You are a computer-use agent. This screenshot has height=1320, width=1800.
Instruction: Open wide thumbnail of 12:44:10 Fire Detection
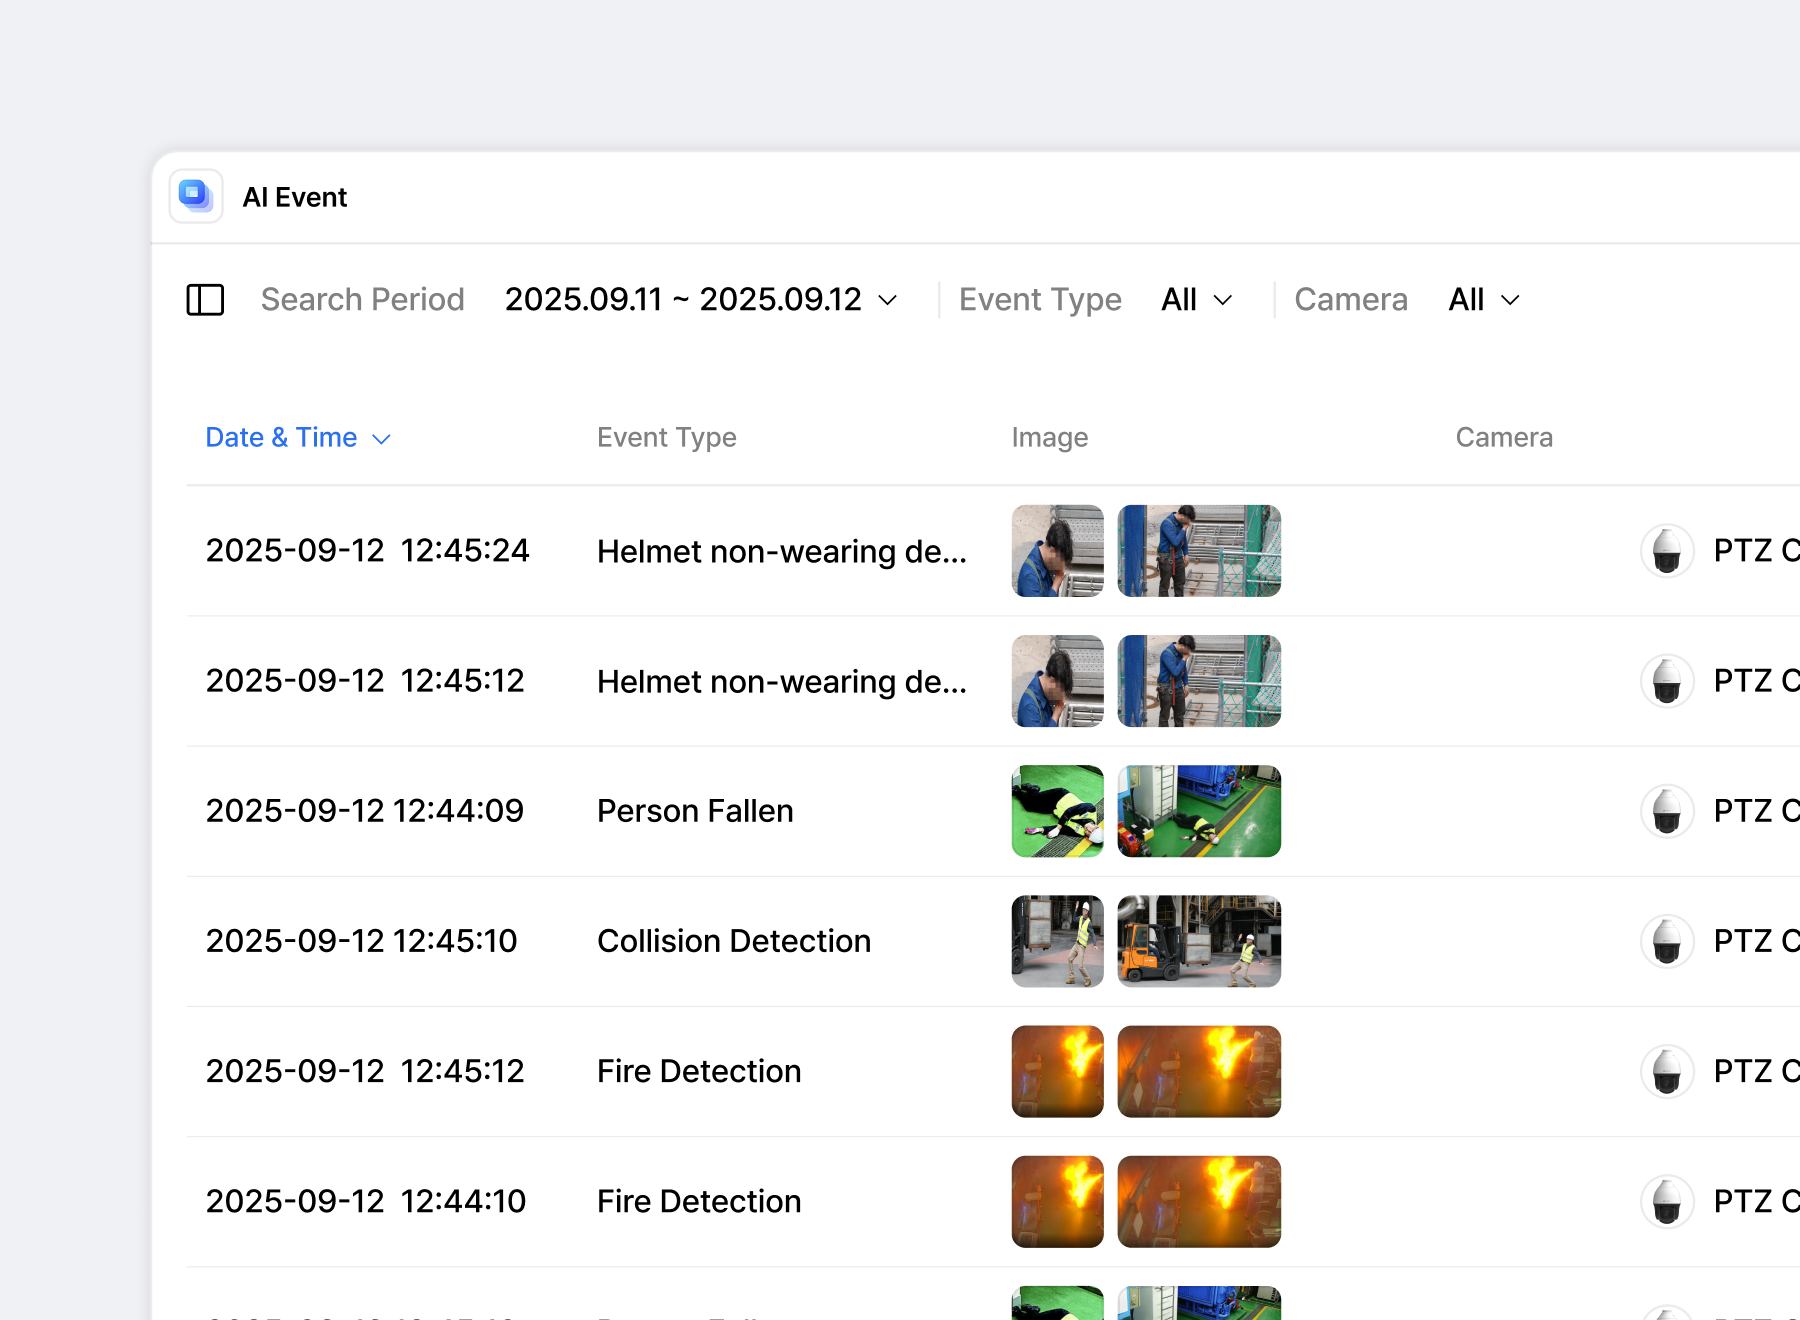pos(1199,1201)
